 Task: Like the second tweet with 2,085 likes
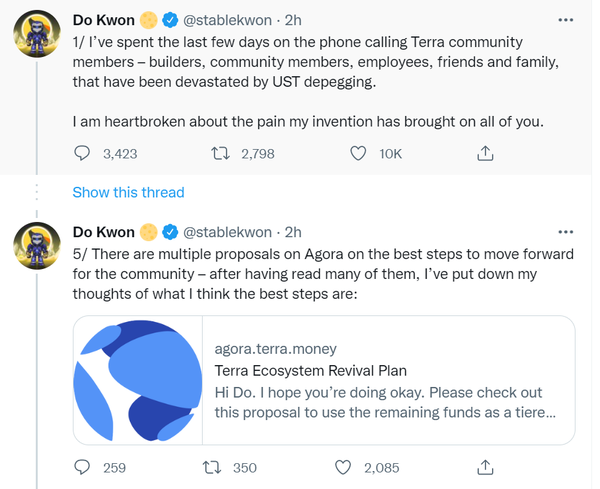click(x=343, y=467)
